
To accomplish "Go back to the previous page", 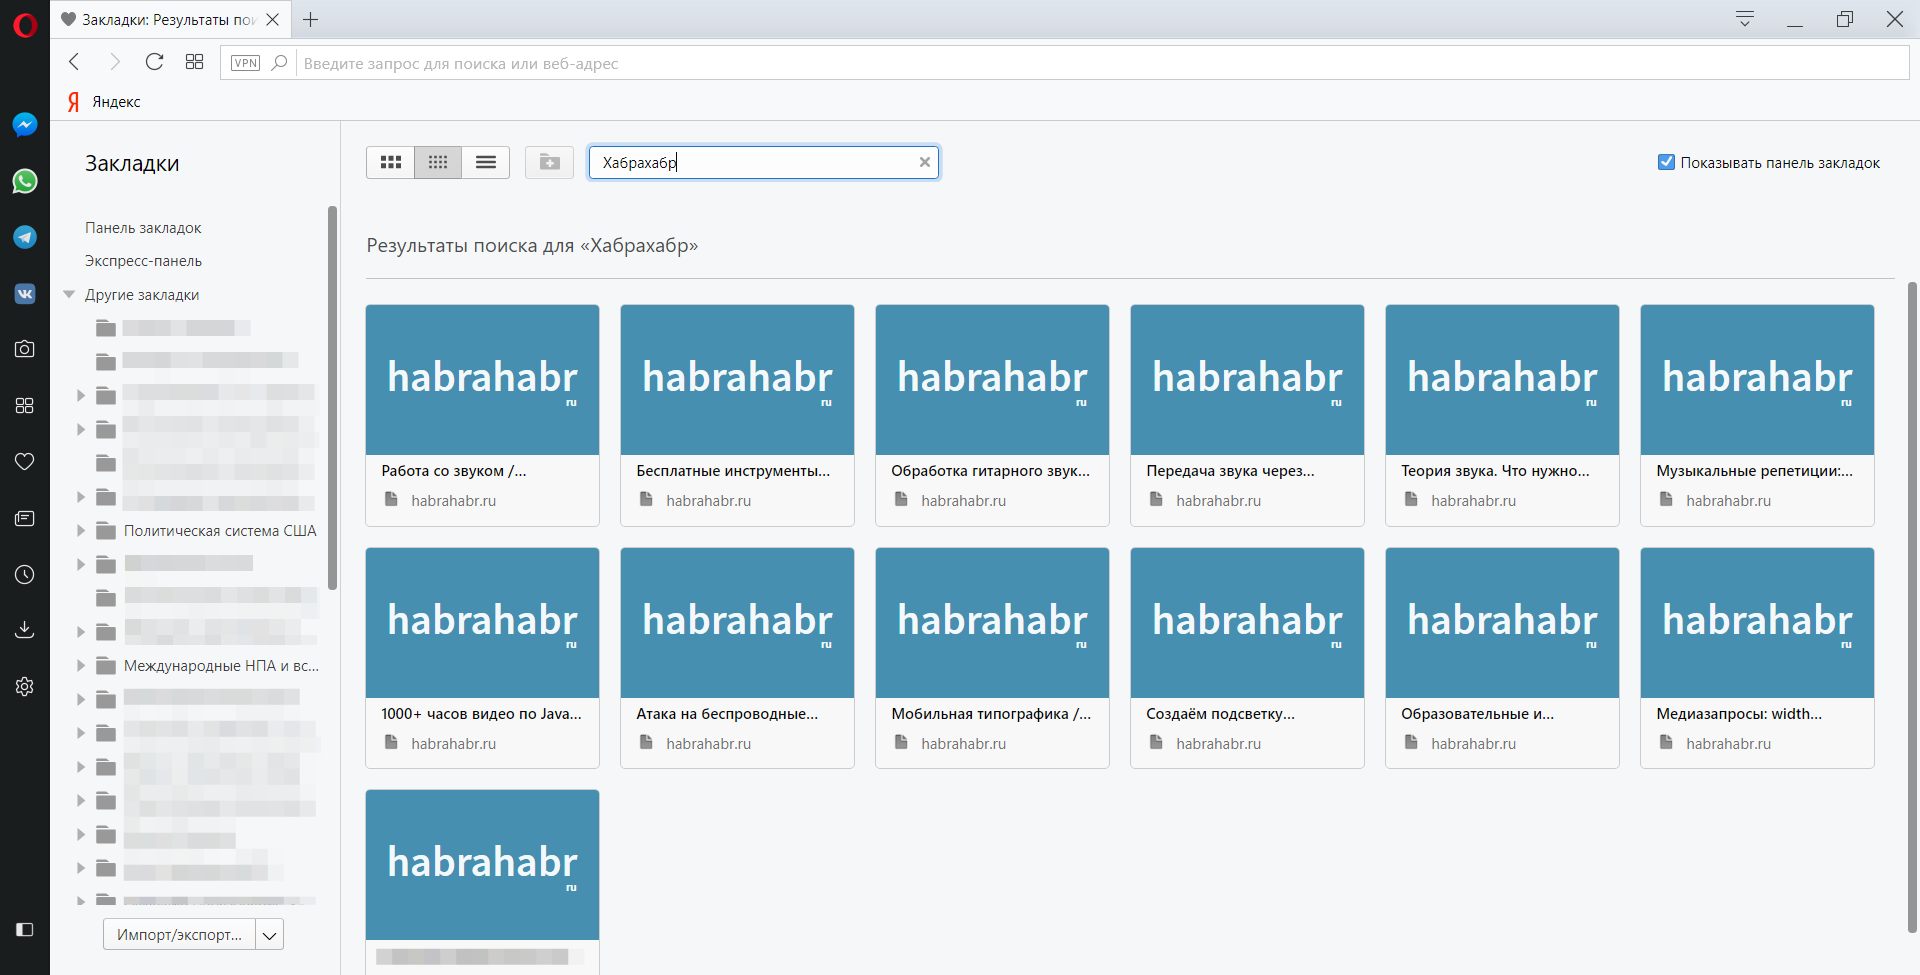I will tap(74, 62).
